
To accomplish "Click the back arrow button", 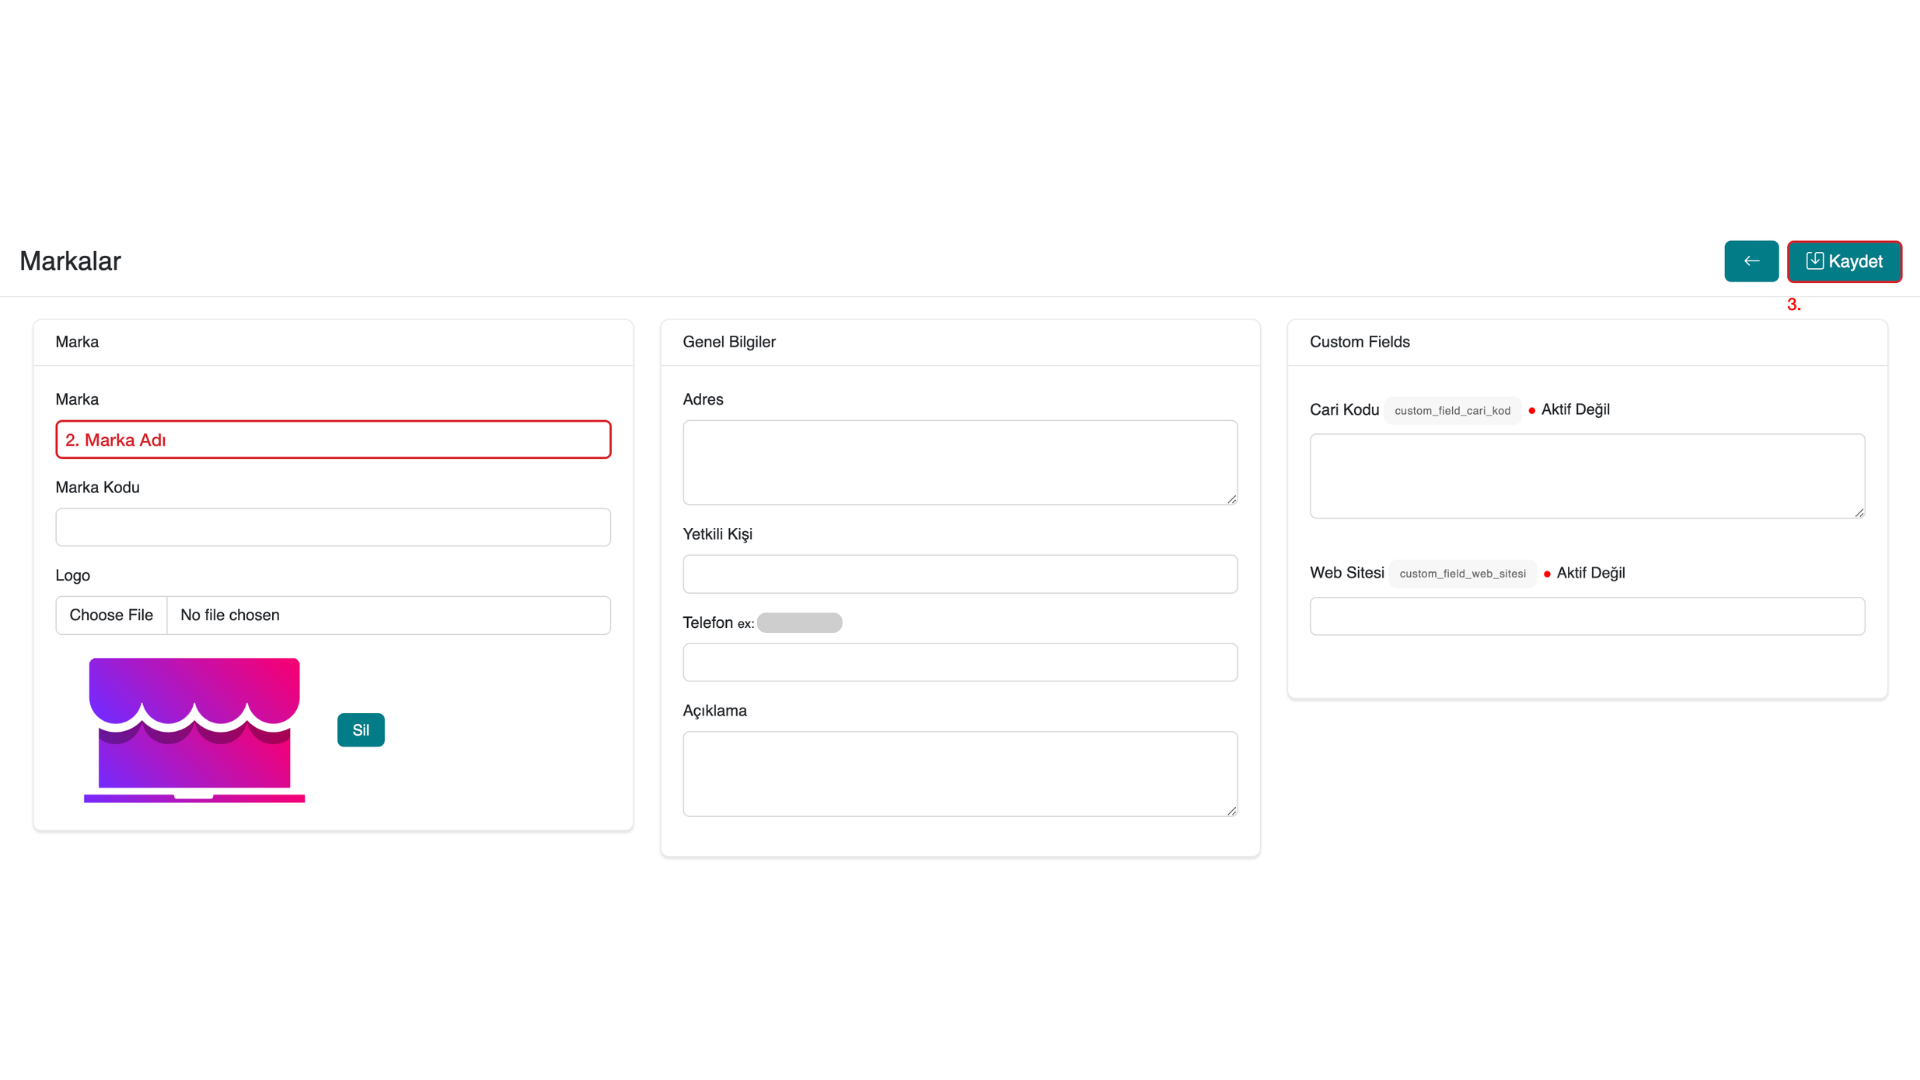I will [1751, 261].
